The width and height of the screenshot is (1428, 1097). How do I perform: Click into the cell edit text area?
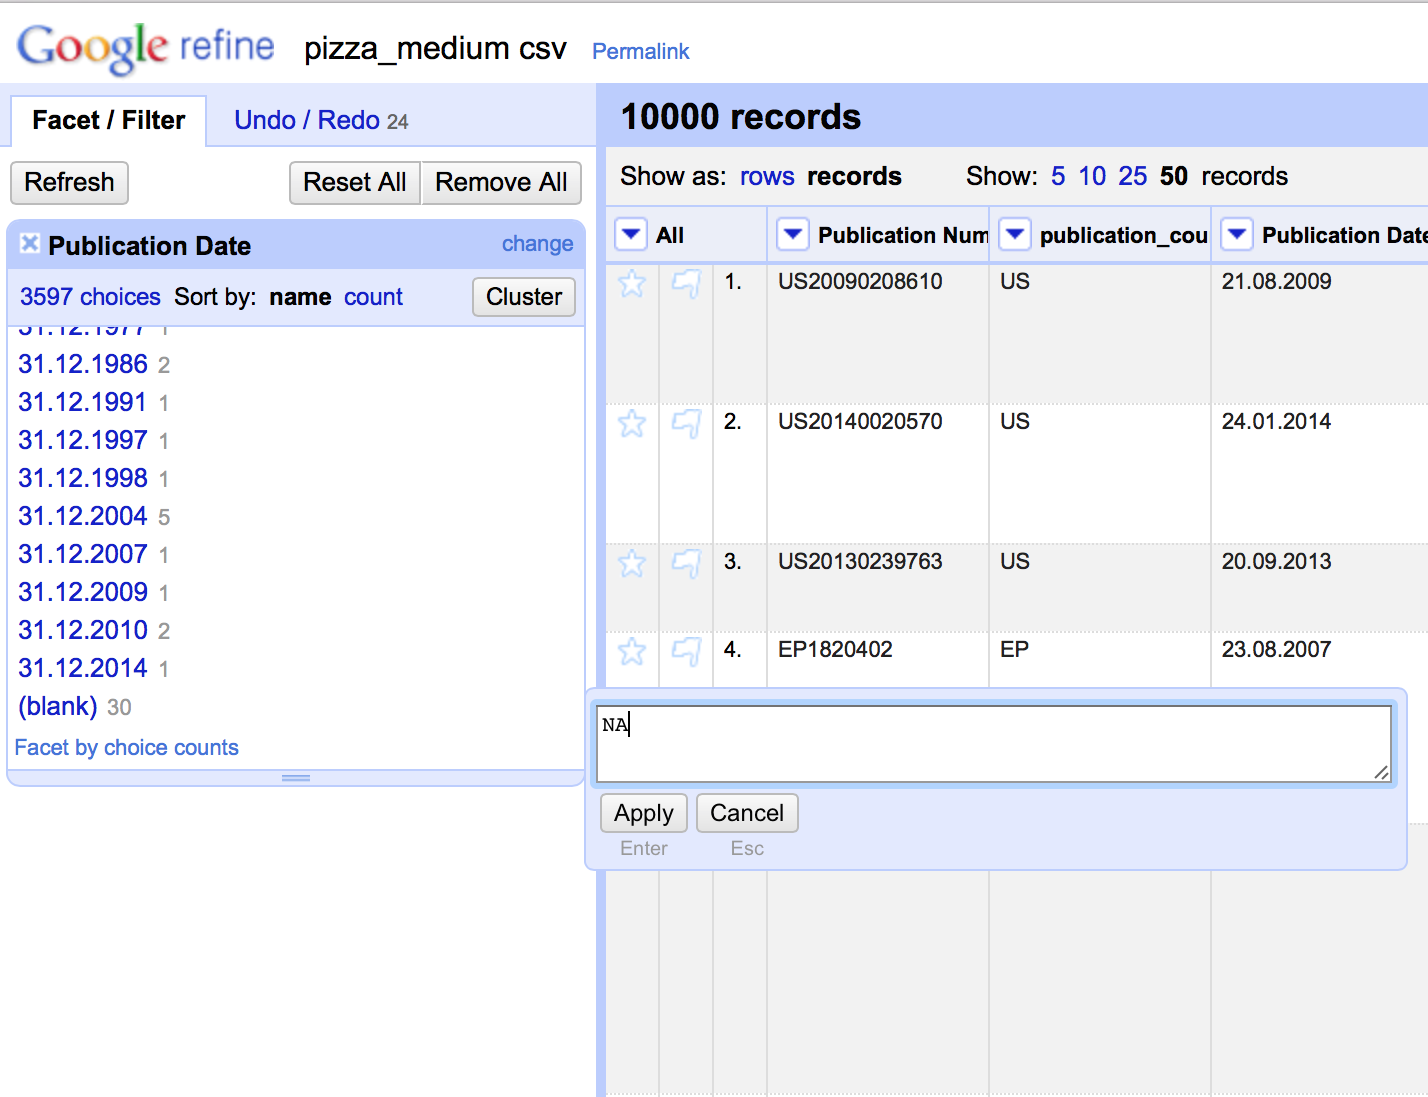[x=993, y=744]
